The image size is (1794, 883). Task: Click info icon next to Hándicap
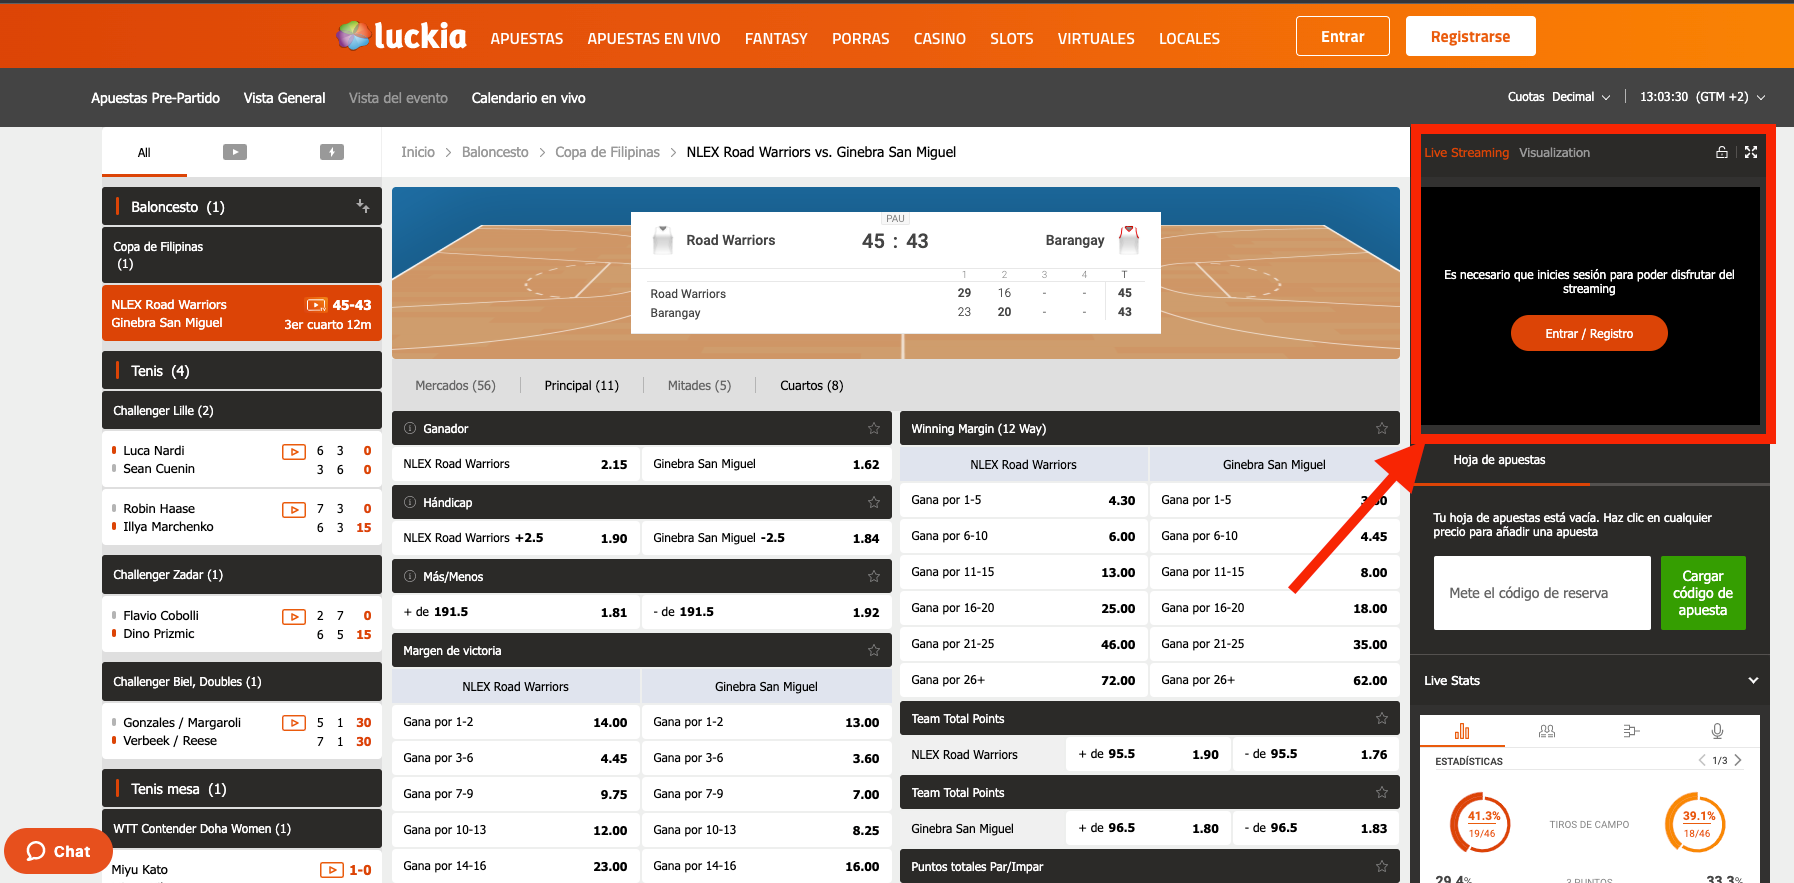click(x=410, y=502)
